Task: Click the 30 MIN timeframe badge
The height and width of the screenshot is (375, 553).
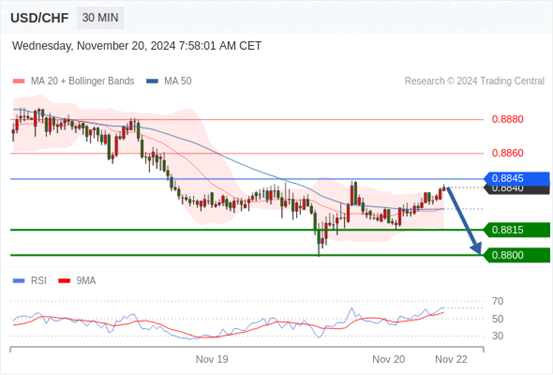Action: (x=100, y=17)
